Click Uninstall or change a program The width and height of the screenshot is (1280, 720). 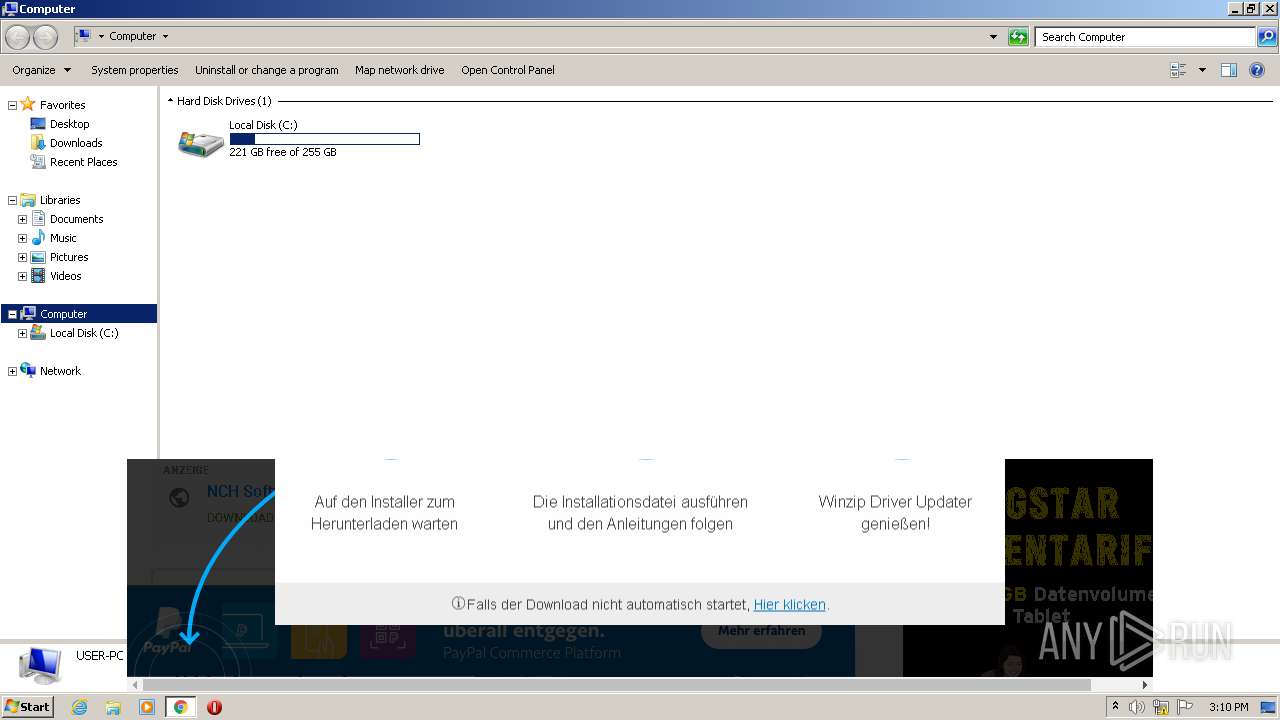tap(267, 70)
